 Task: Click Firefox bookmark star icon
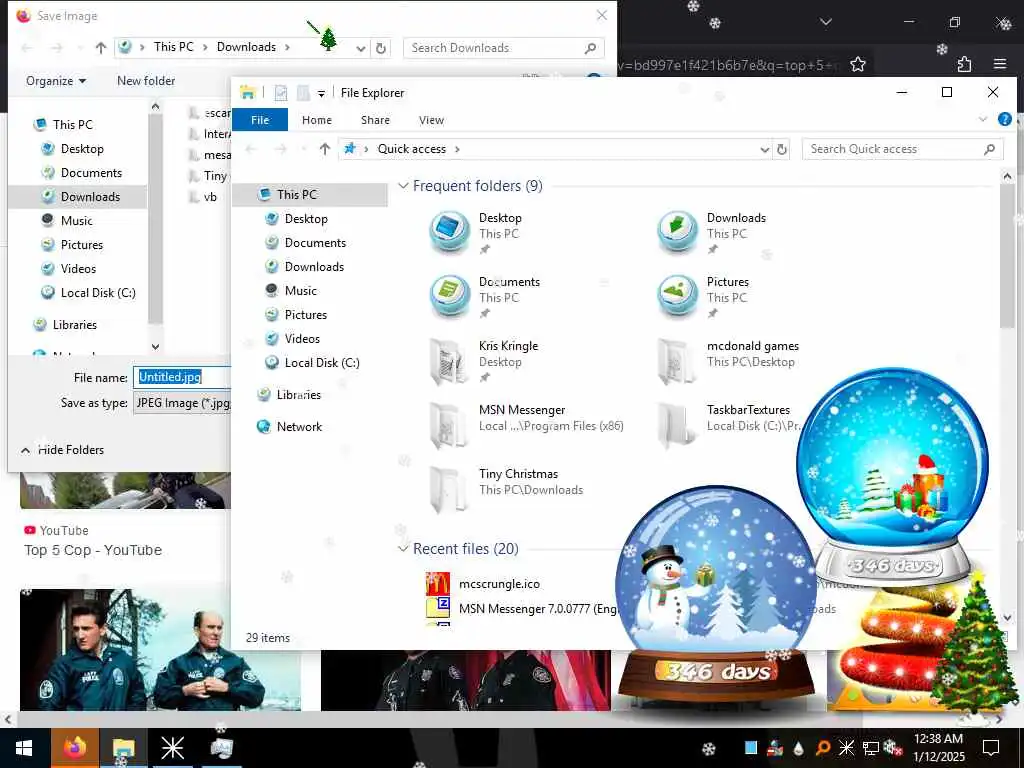pos(858,64)
